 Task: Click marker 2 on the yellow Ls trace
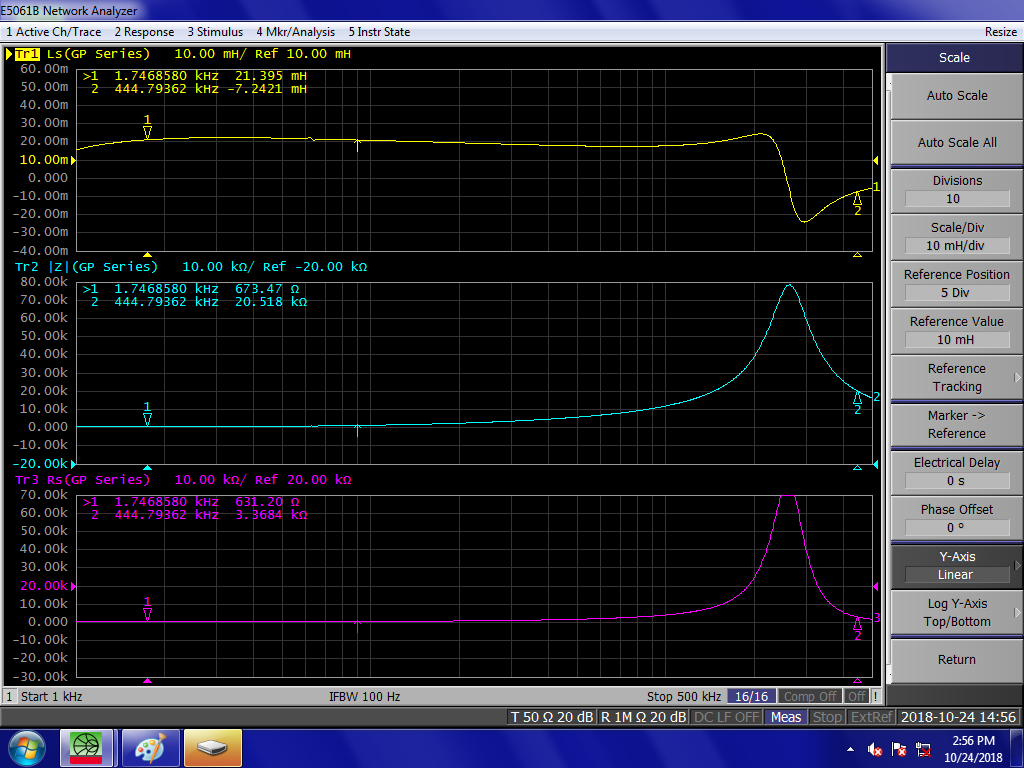click(x=857, y=203)
